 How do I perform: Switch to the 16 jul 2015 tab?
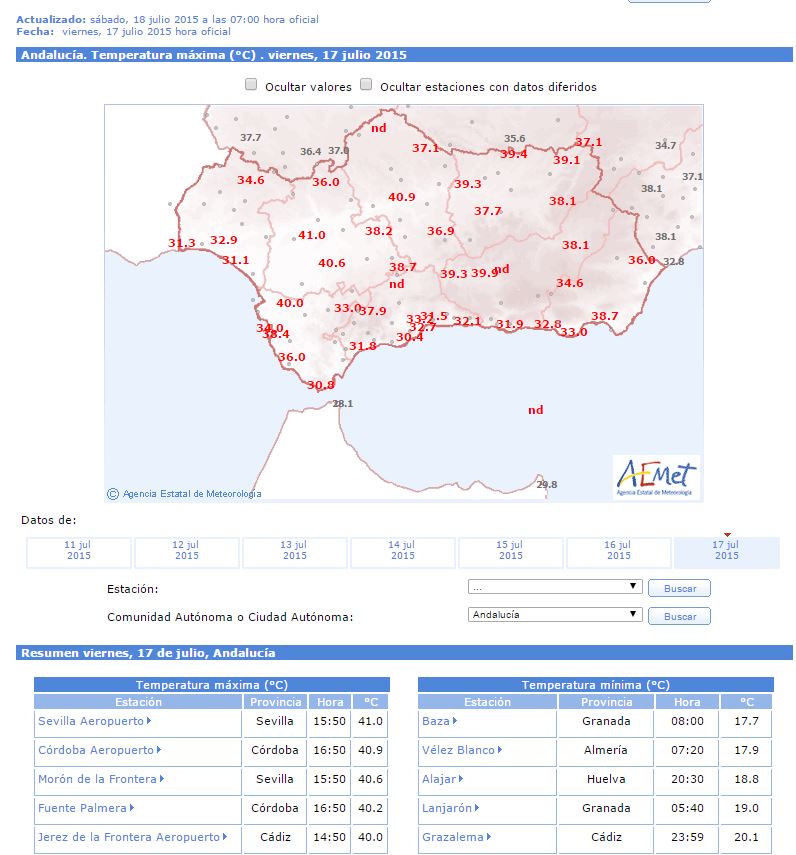click(x=618, y=551)
